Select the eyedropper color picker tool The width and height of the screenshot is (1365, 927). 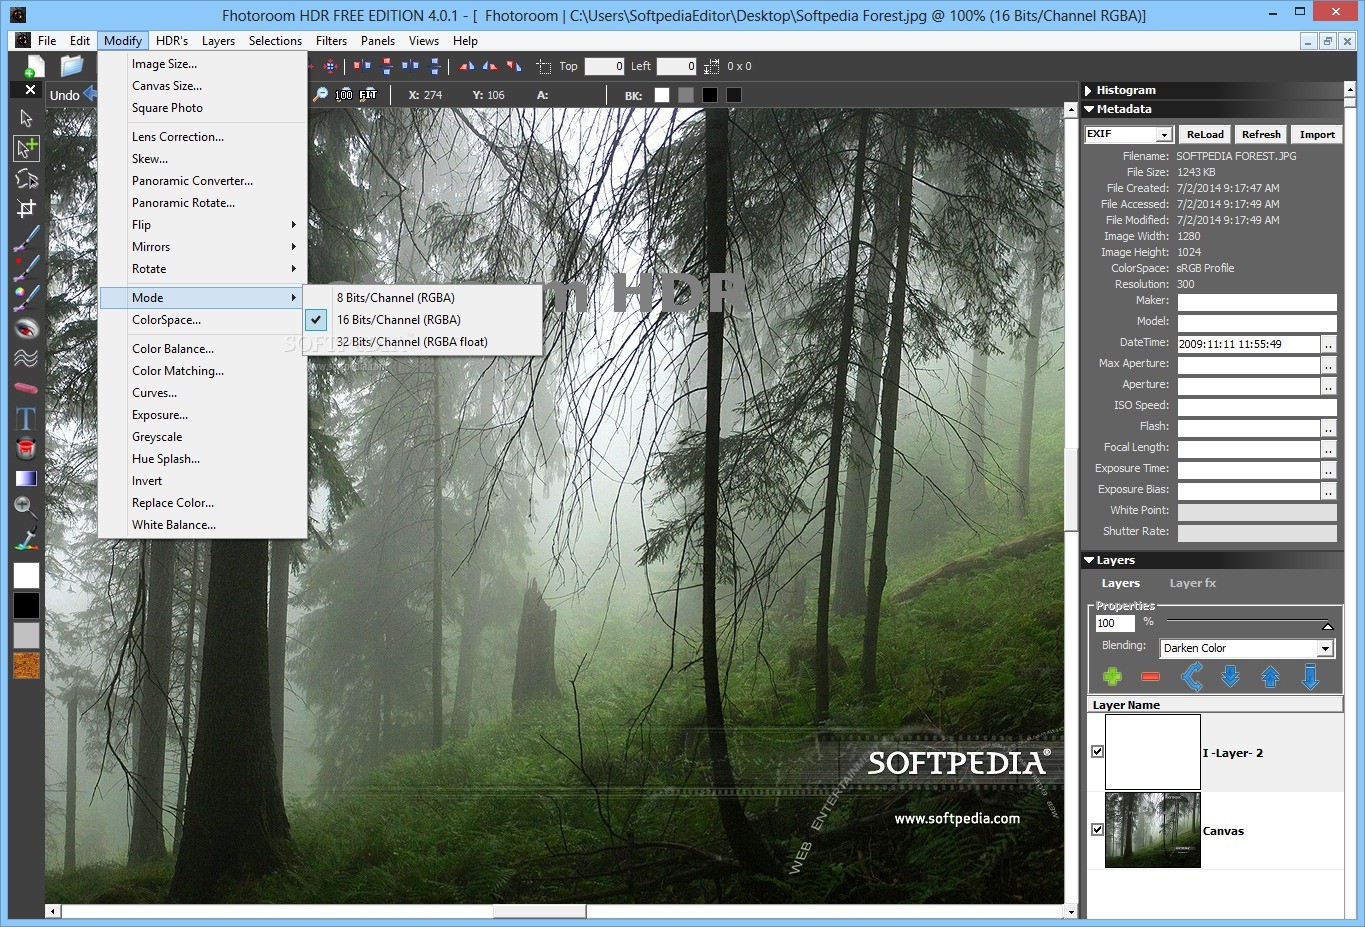[x=27, y=539]
